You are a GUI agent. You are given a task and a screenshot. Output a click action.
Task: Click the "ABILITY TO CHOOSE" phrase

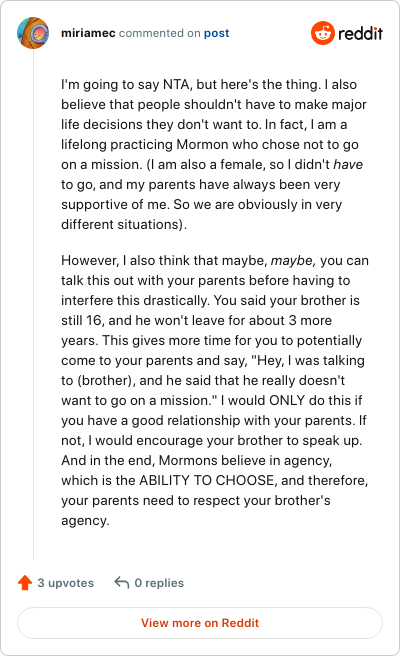(x=208, y=480)
